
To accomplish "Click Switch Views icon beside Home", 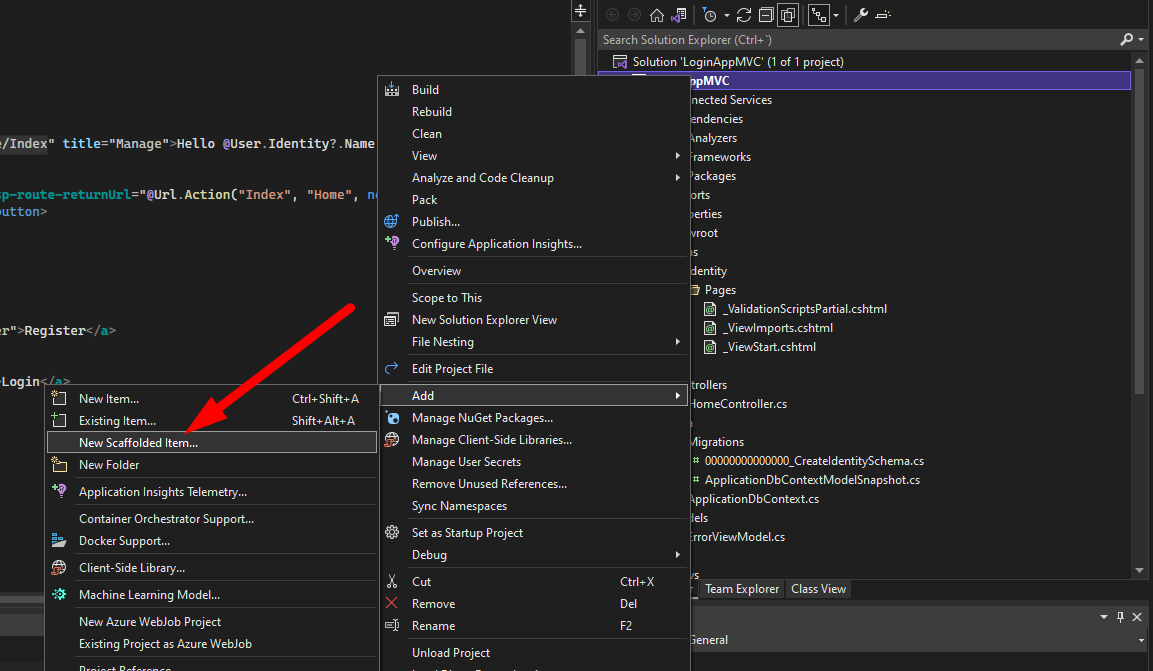I will click(679, 15).
